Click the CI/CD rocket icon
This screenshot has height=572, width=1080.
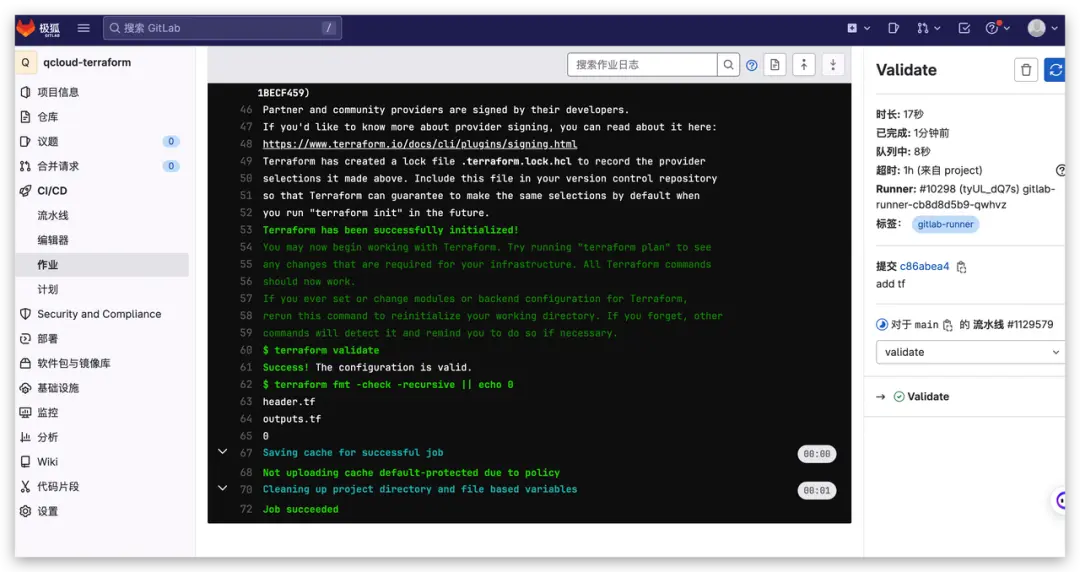pos(25,191)
